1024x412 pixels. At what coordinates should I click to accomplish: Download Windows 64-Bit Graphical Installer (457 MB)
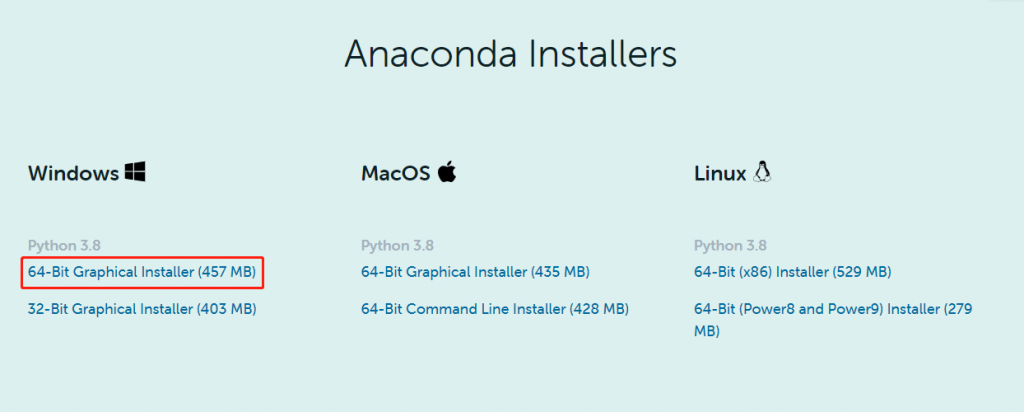(142, 272)
